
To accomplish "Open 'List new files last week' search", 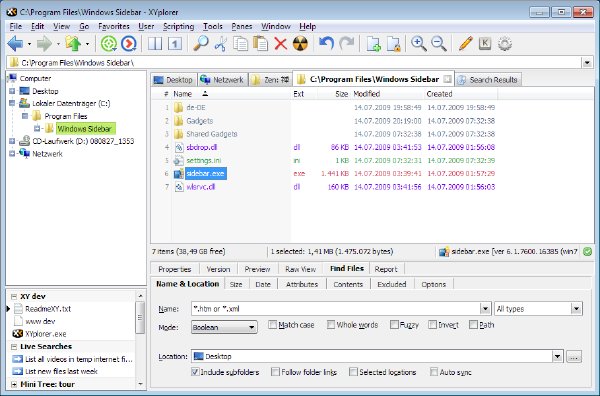I will pyautogui.click(x=61, y=371).
